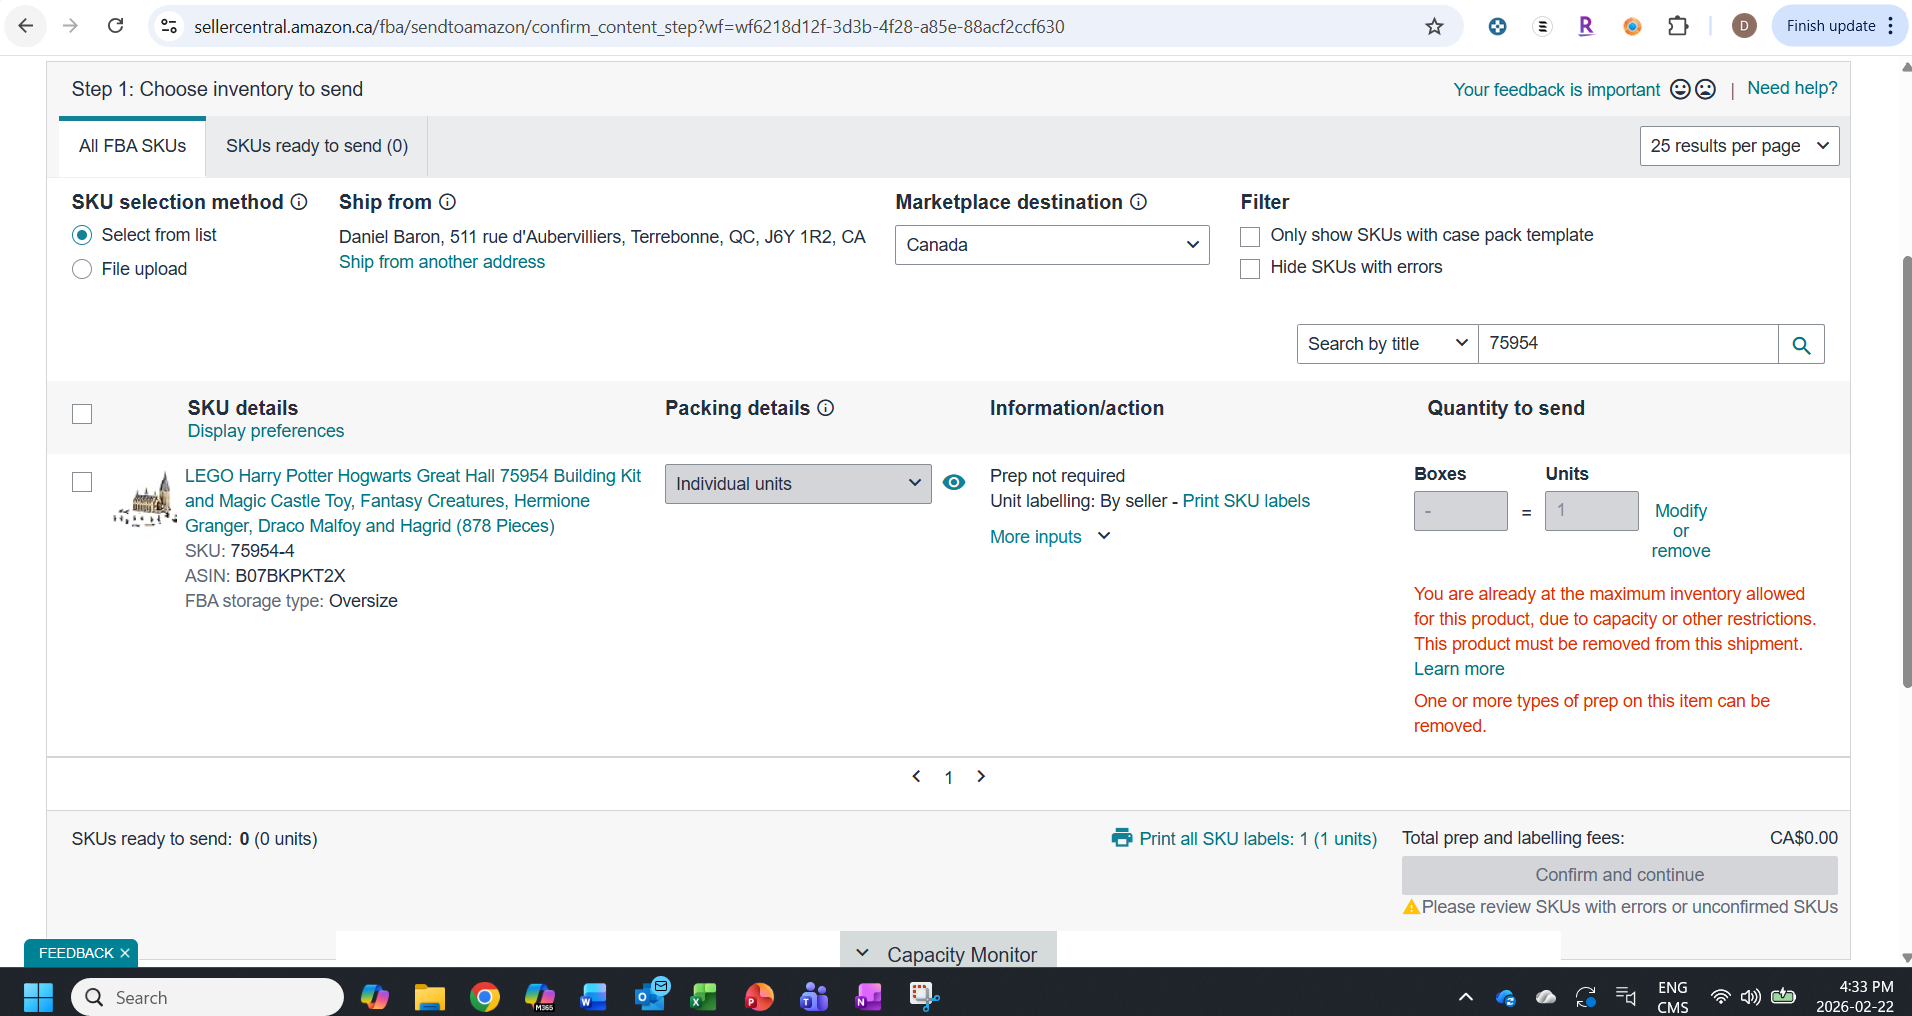The image size is (1912, 1016).
Task: Tick the checkbox for LEGO Hogwarts SKU
Action: pos(82,482)
